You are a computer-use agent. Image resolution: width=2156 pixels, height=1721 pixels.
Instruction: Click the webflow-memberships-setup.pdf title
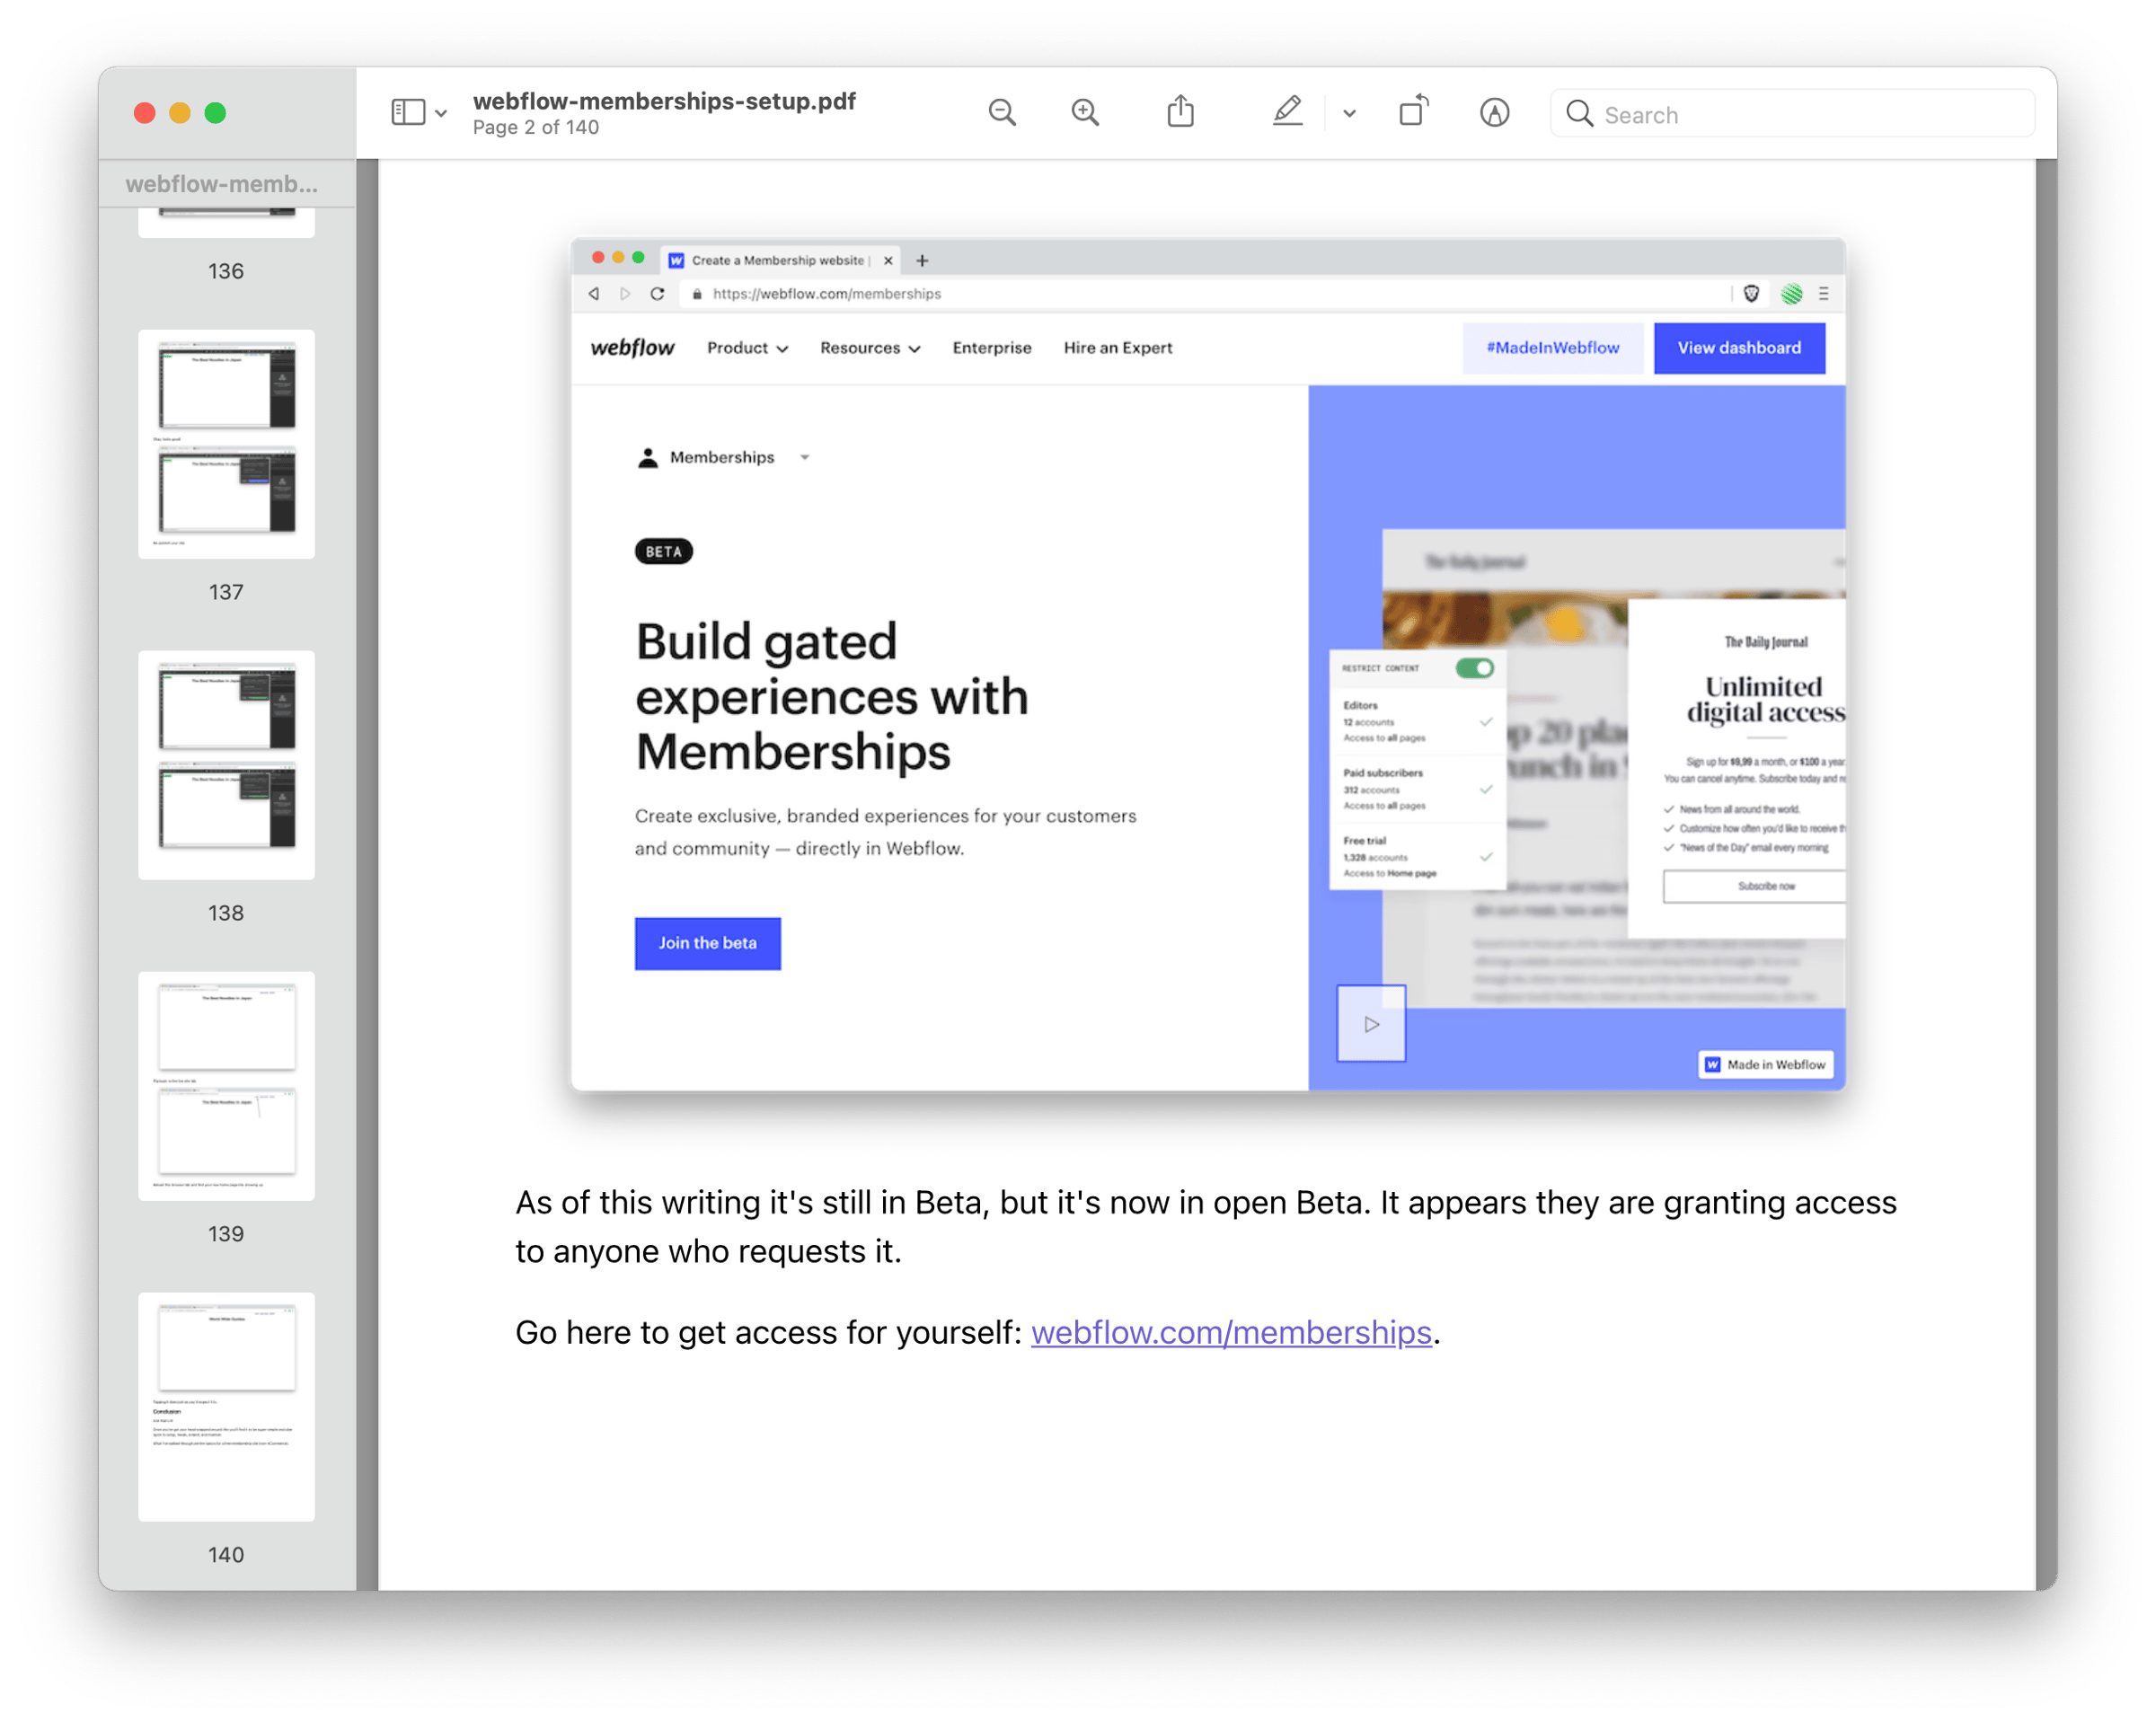tap(664, 101)
